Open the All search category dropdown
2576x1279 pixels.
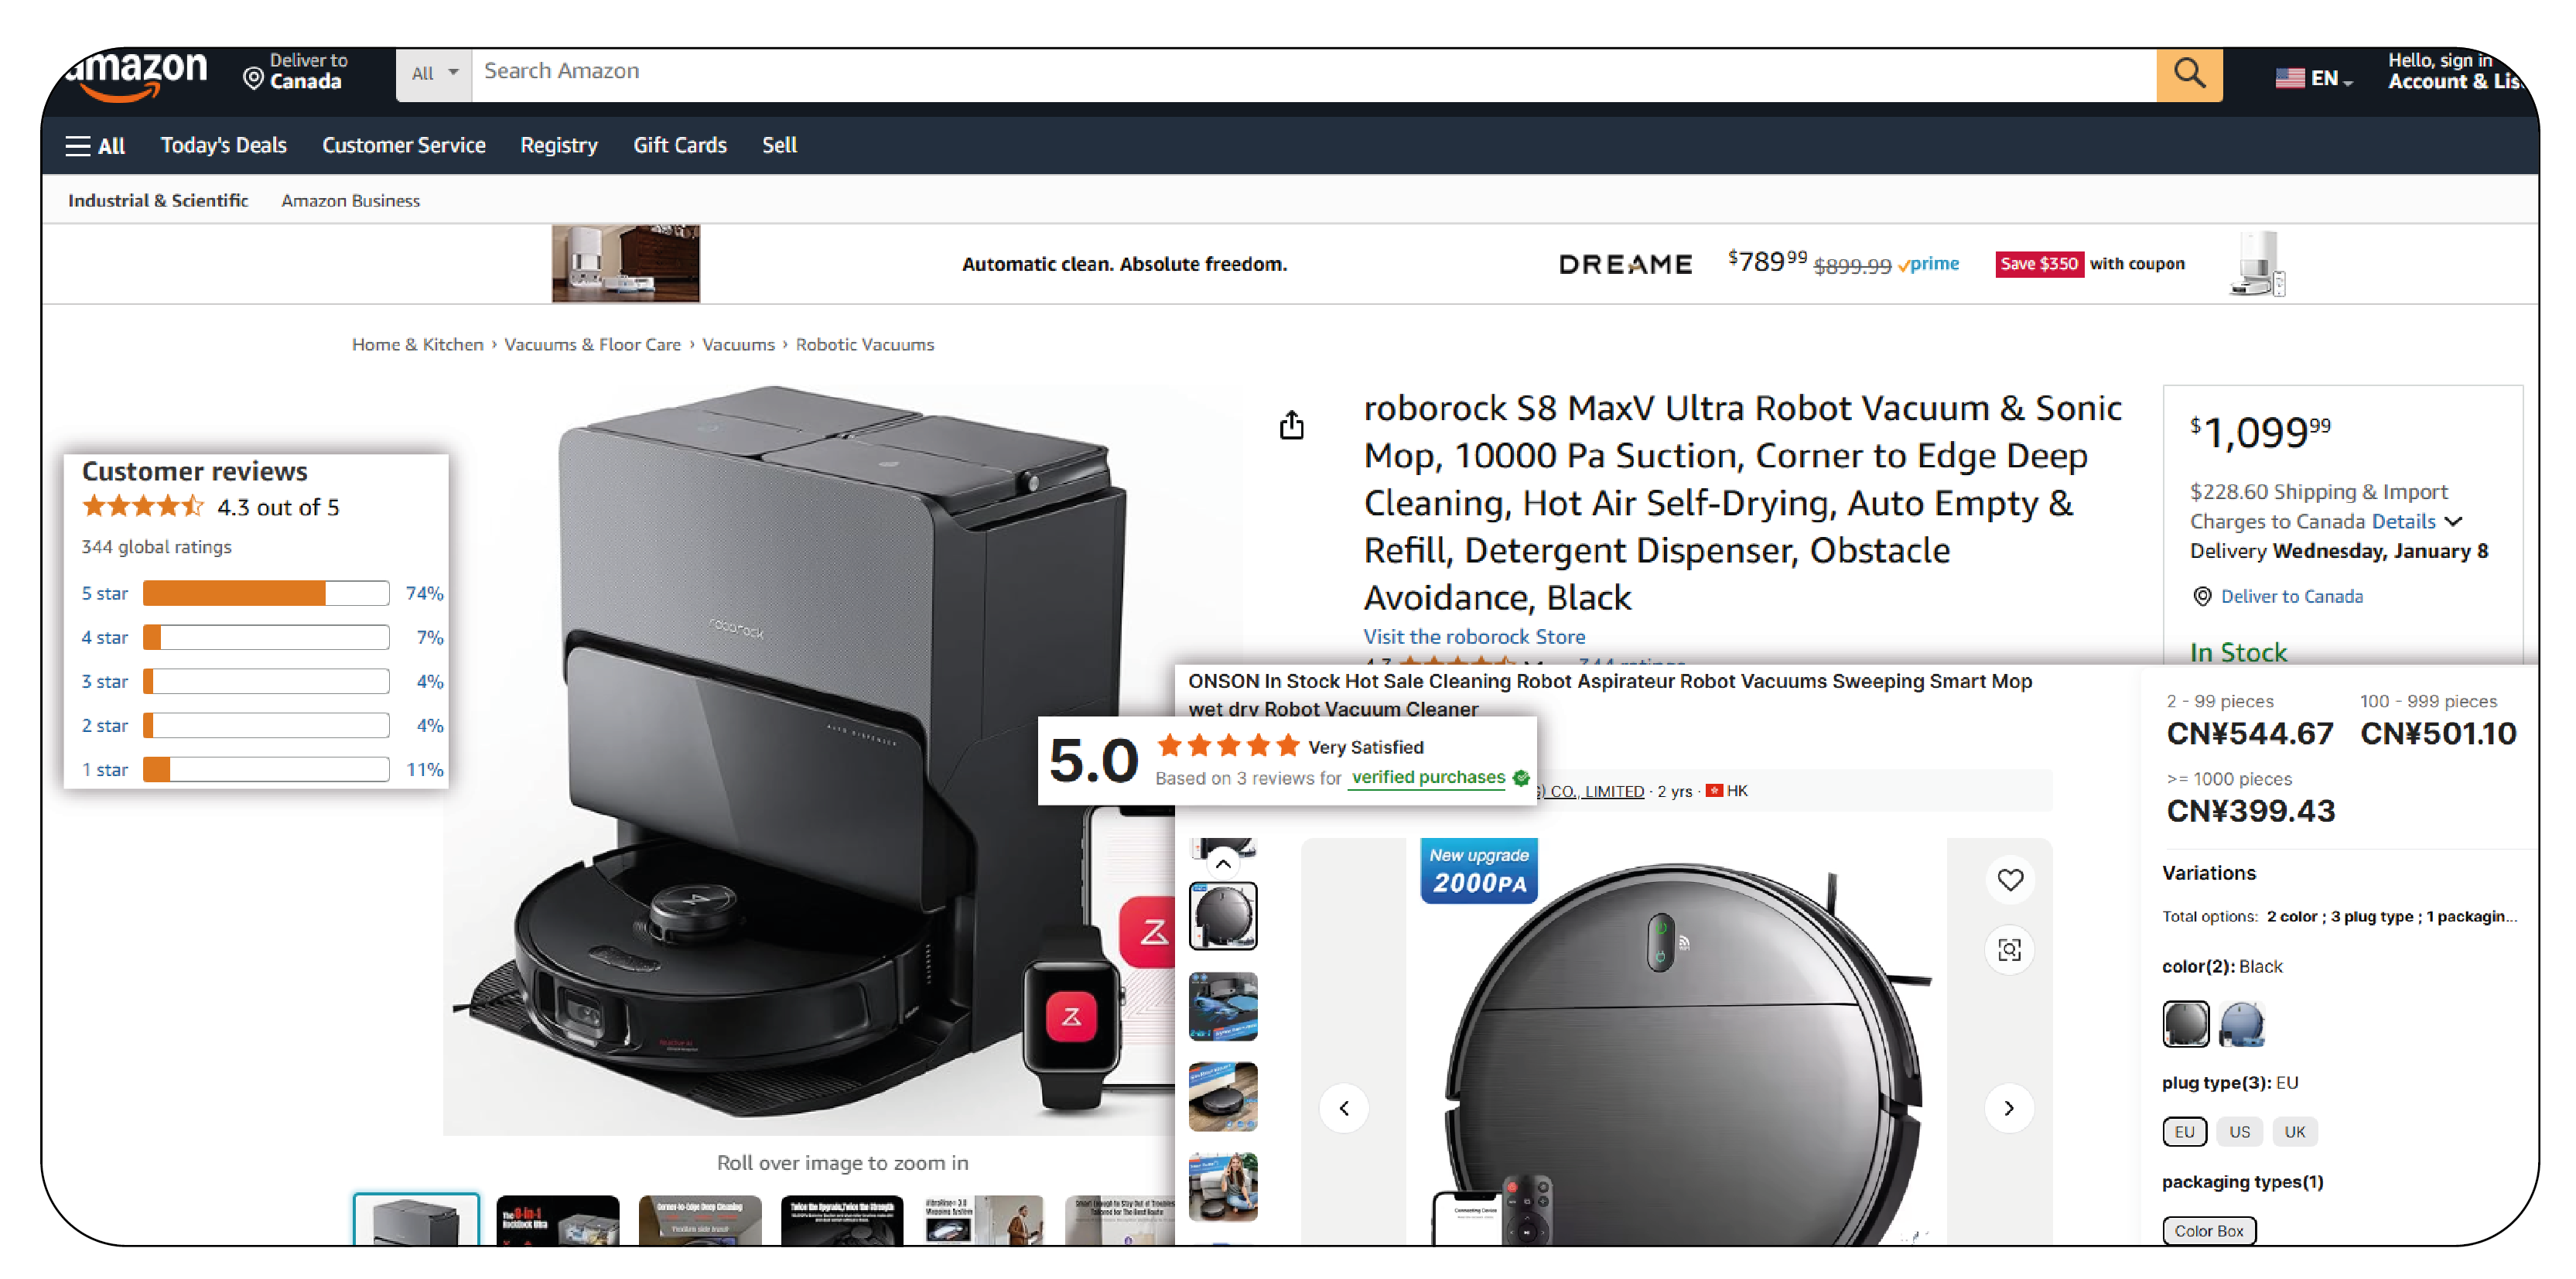pyautogui.click(x=434, y=74)
